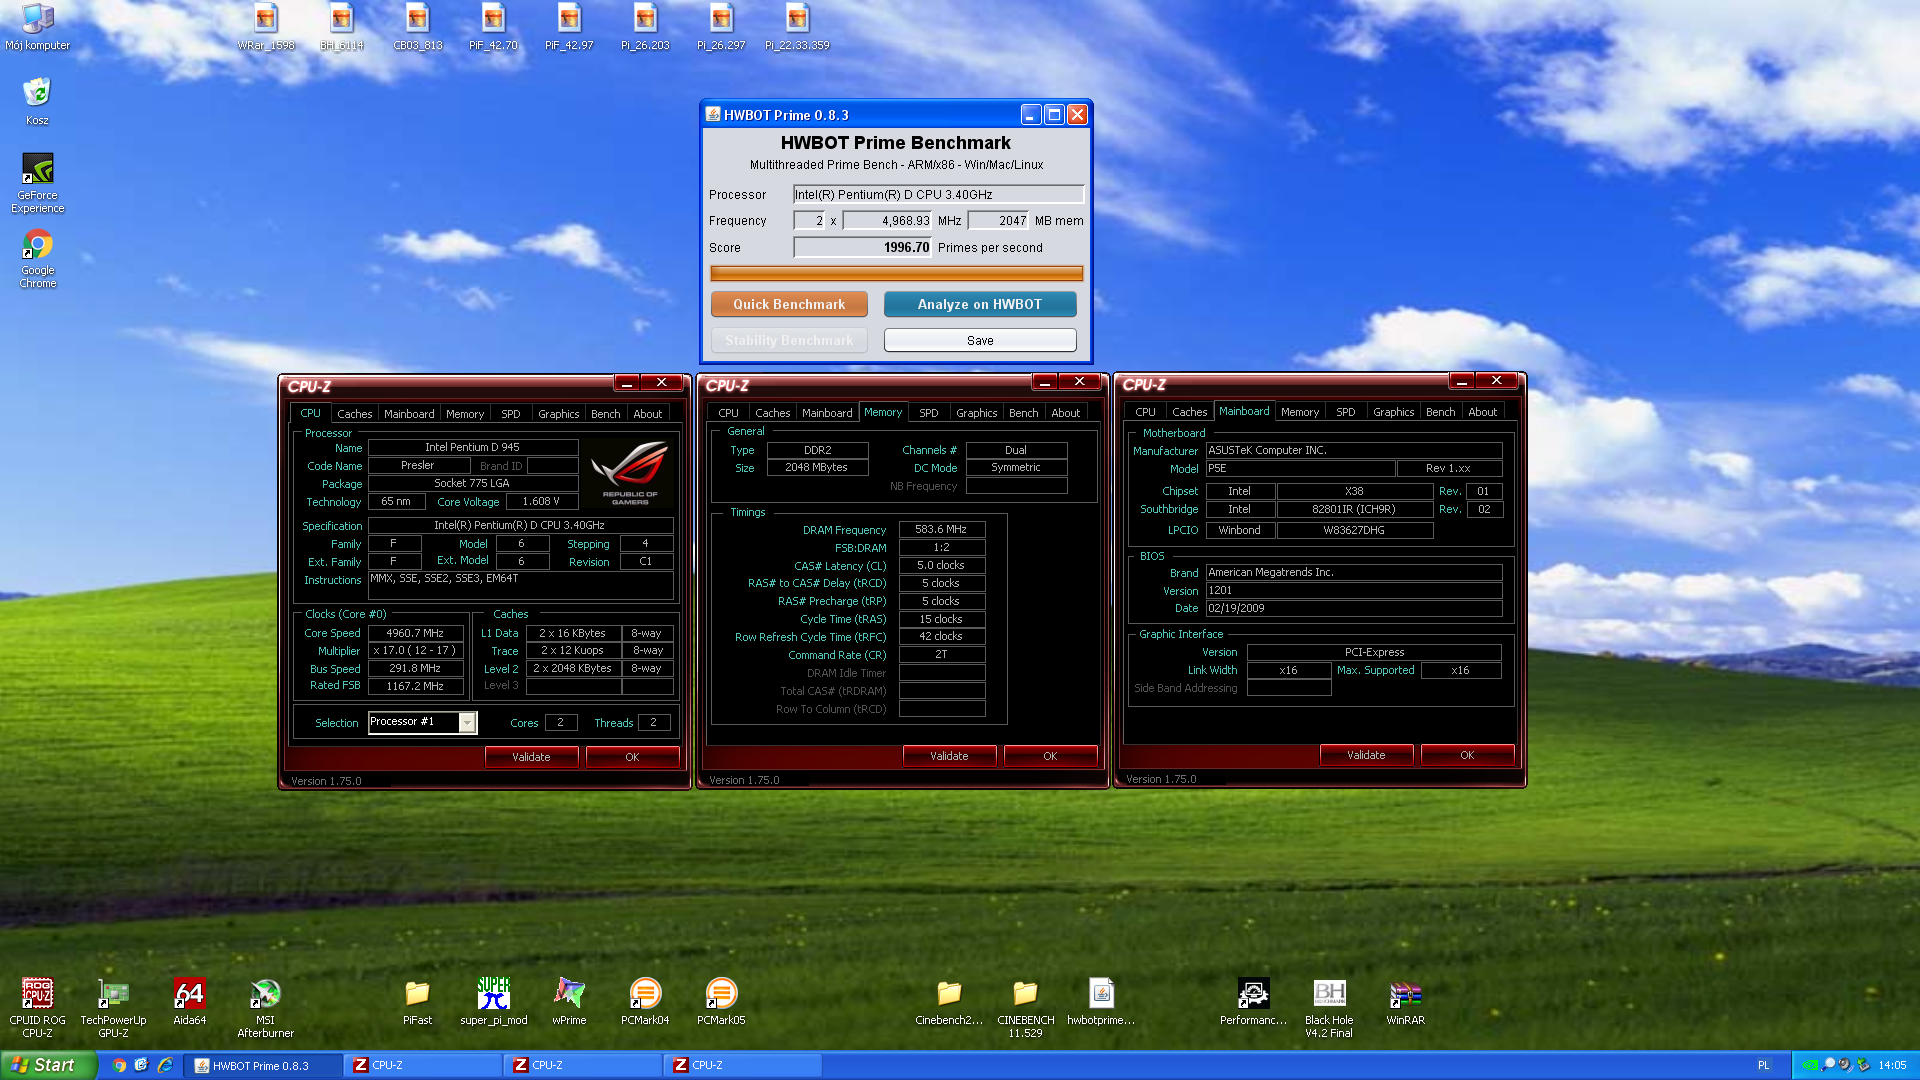Open Memory tab in left CPU-Z window
This screenshot has height=1080, width=1920.
coord(465,414)
